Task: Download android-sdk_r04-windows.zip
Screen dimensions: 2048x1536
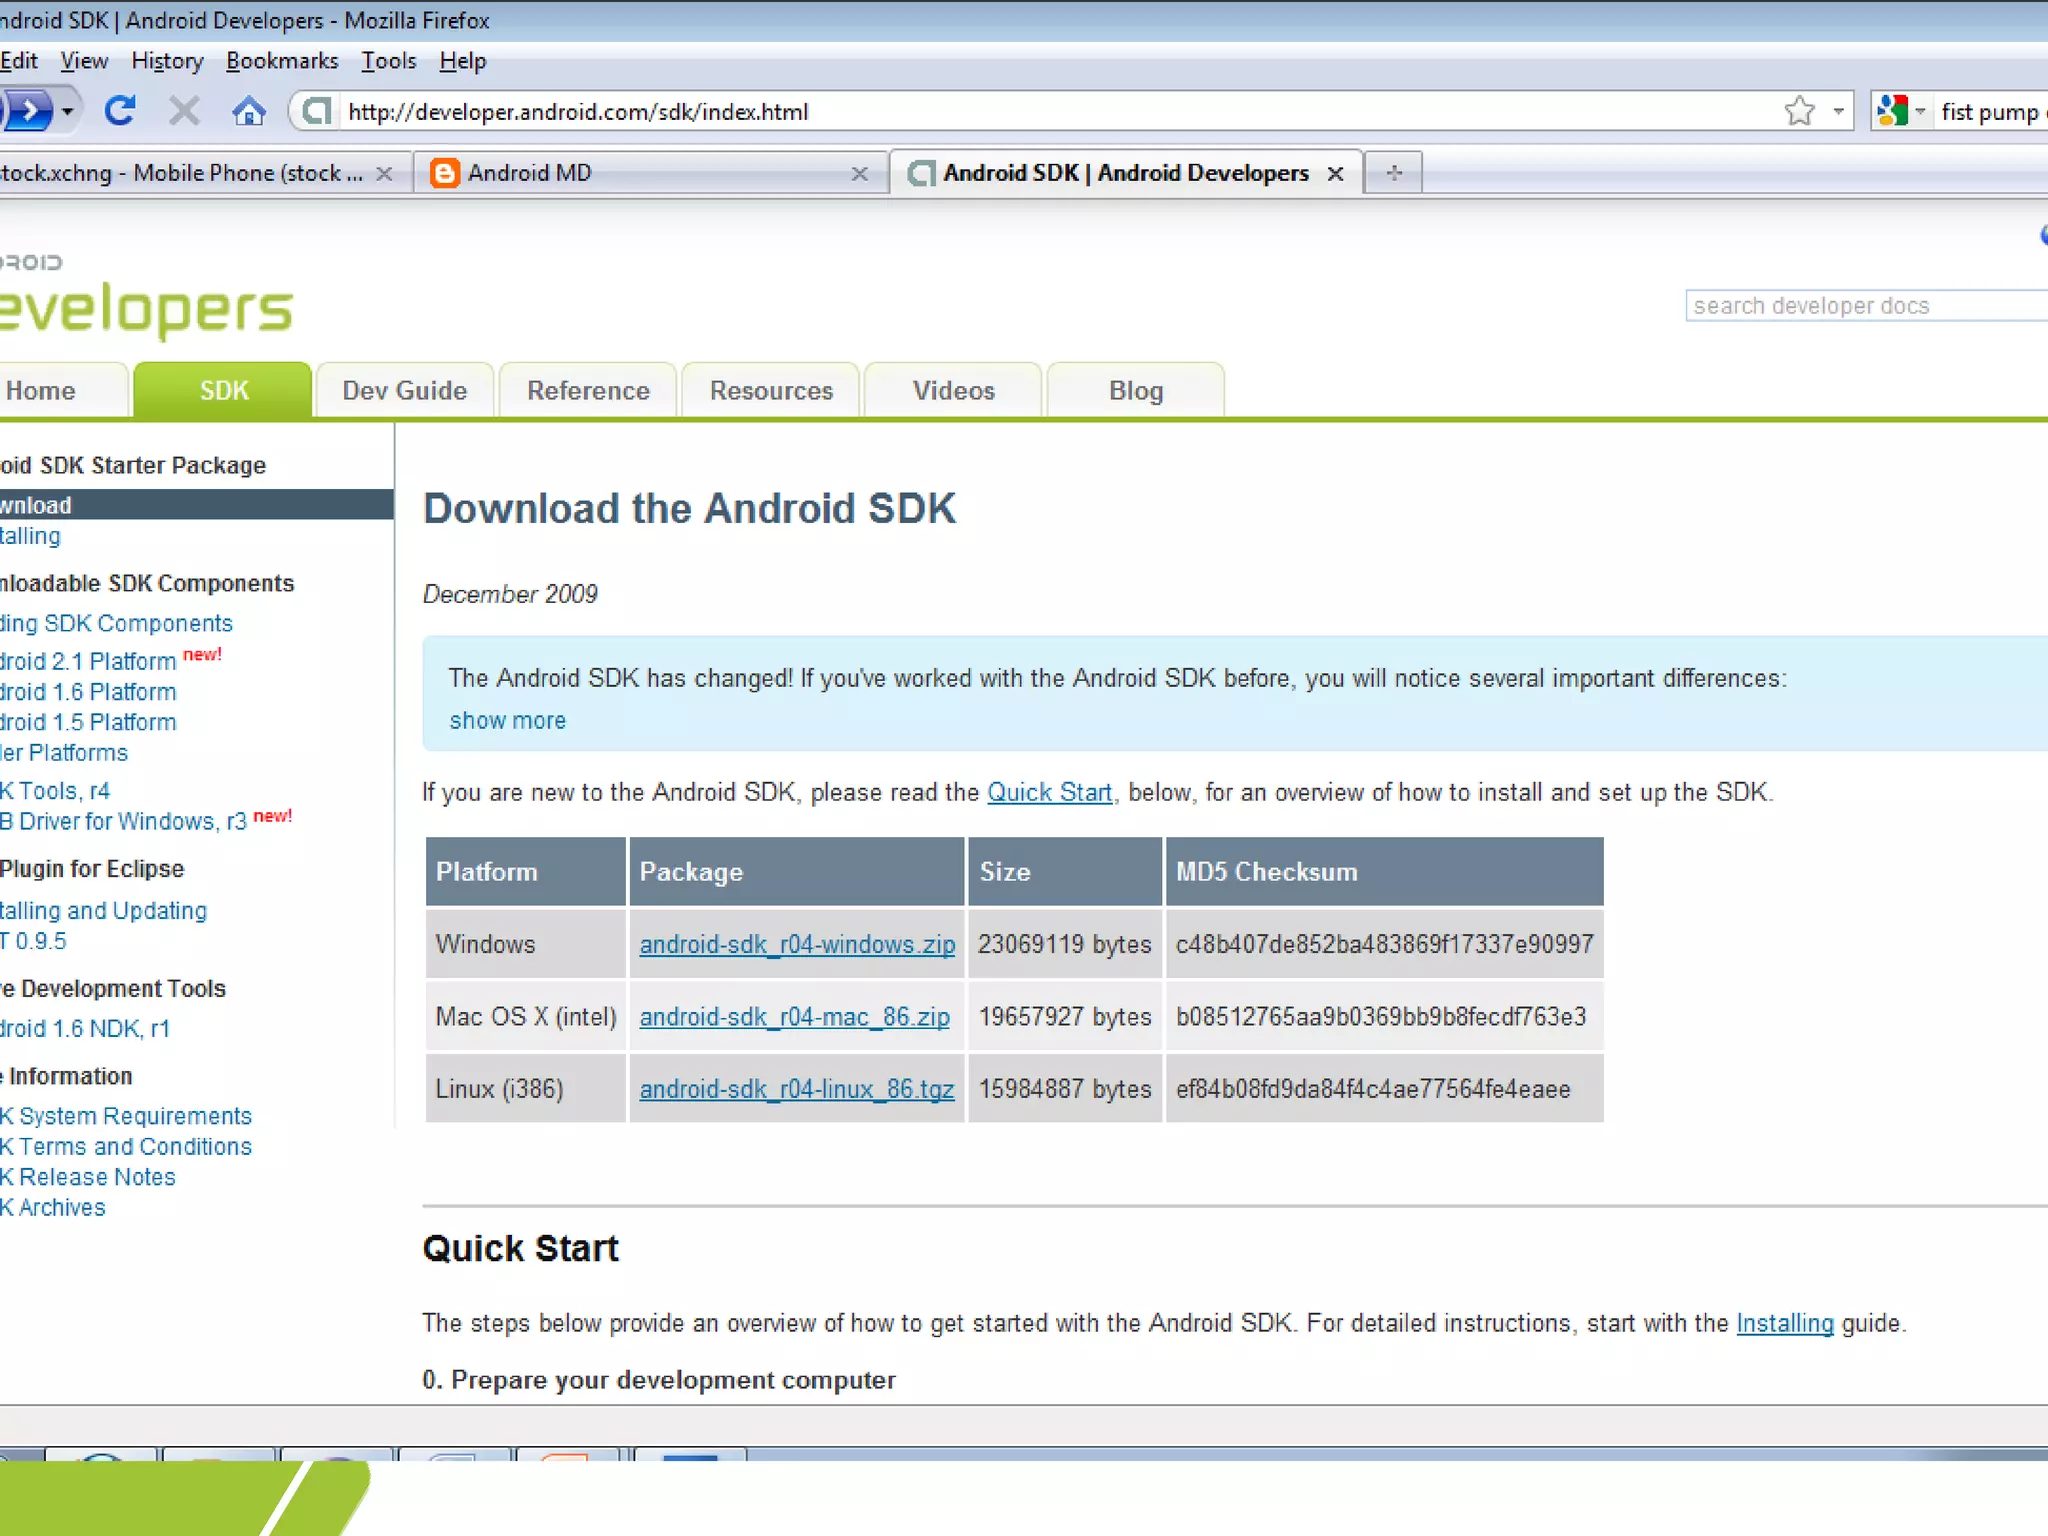Action: click(797, 944)
